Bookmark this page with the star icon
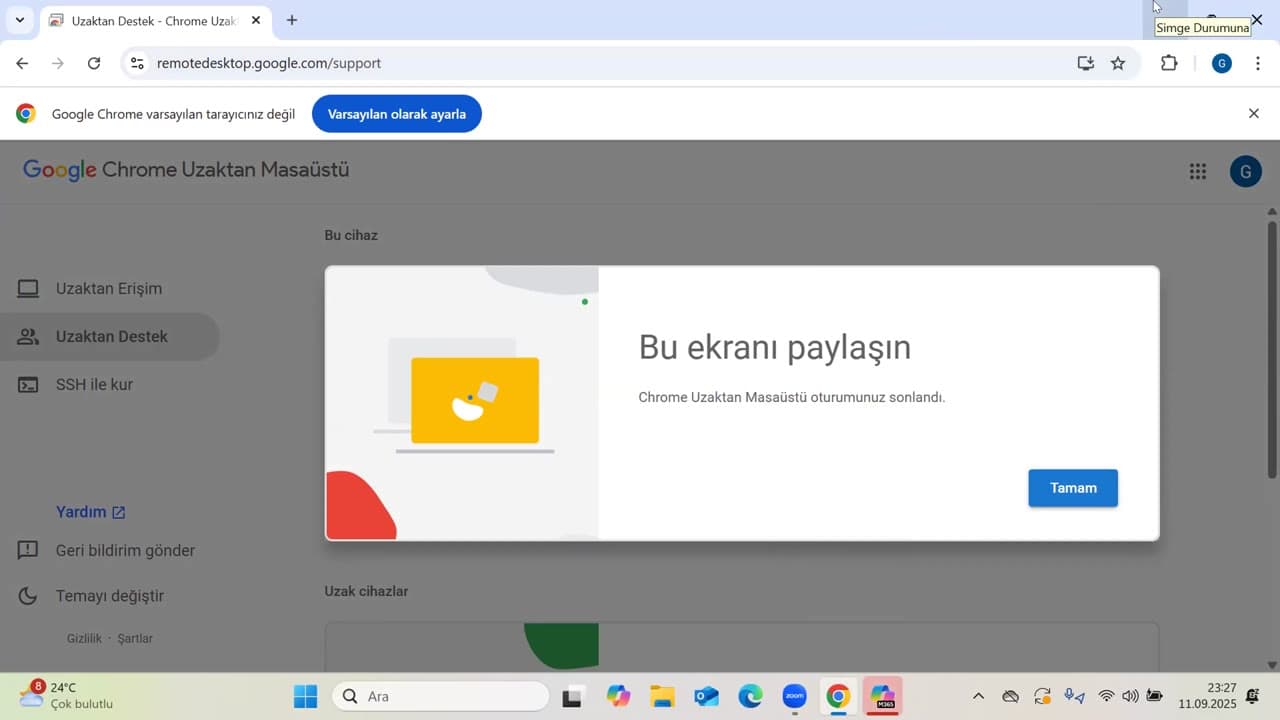 click(x=1118, y=63)
